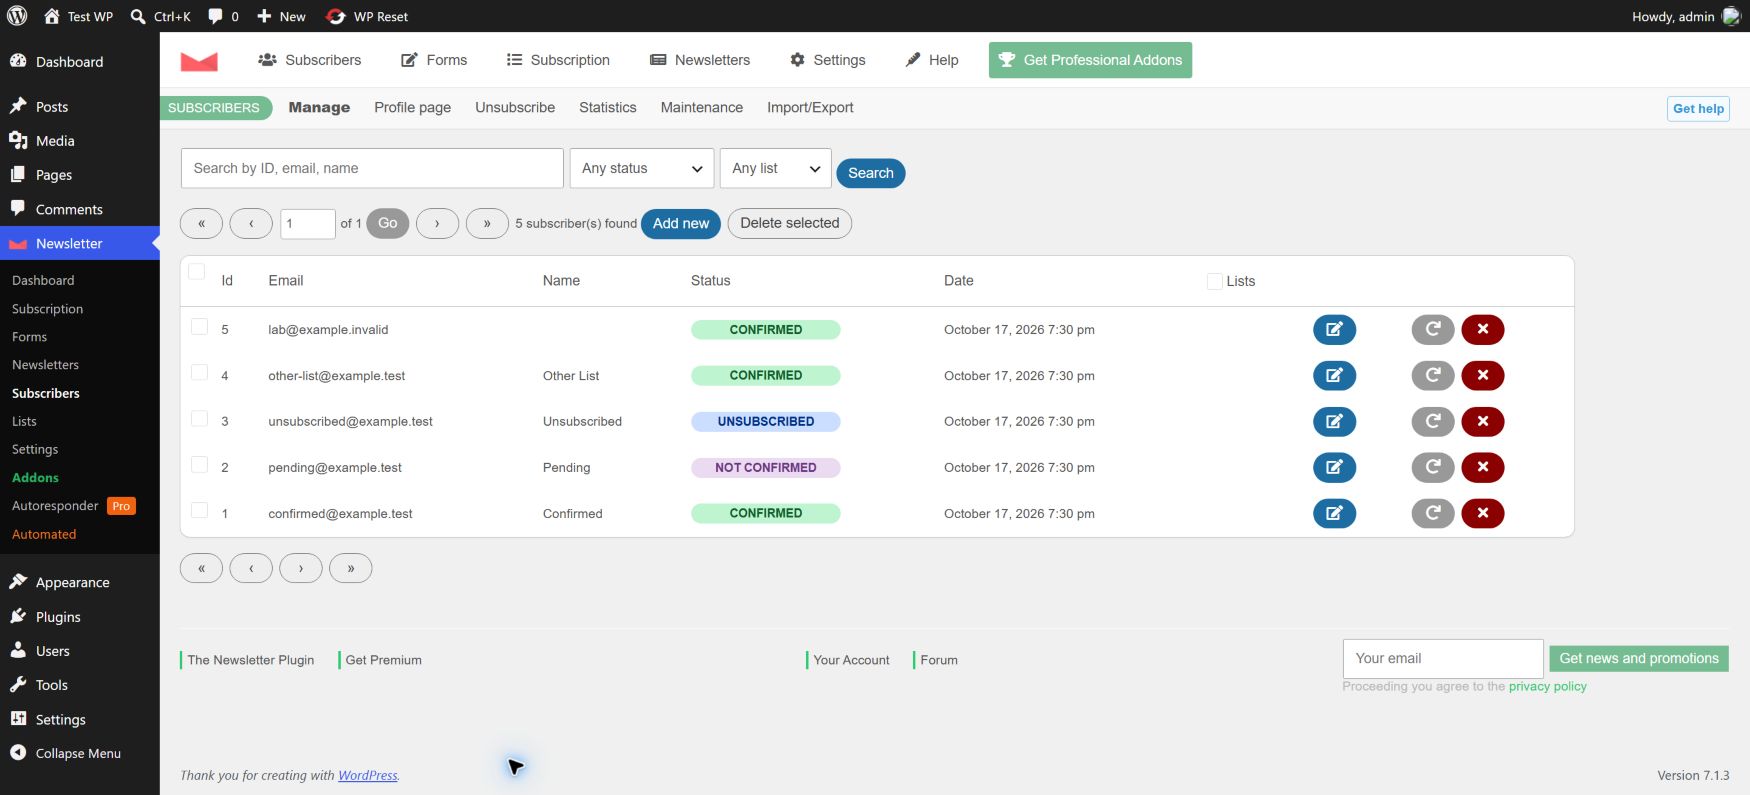Toggle the Lists column checkbox
The width and height of the screenshot is (1750, 795).
click(x=1215, y=282)
